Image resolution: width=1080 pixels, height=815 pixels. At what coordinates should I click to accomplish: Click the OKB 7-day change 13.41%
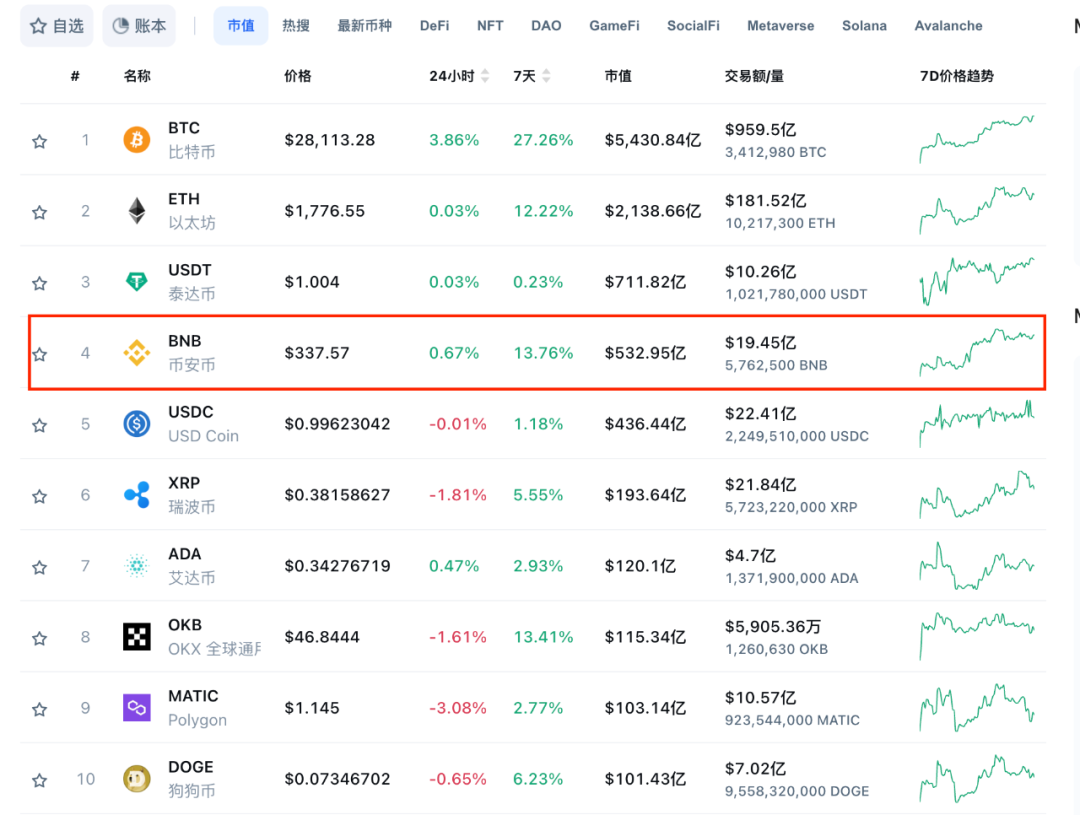click(x=543, y=637)
